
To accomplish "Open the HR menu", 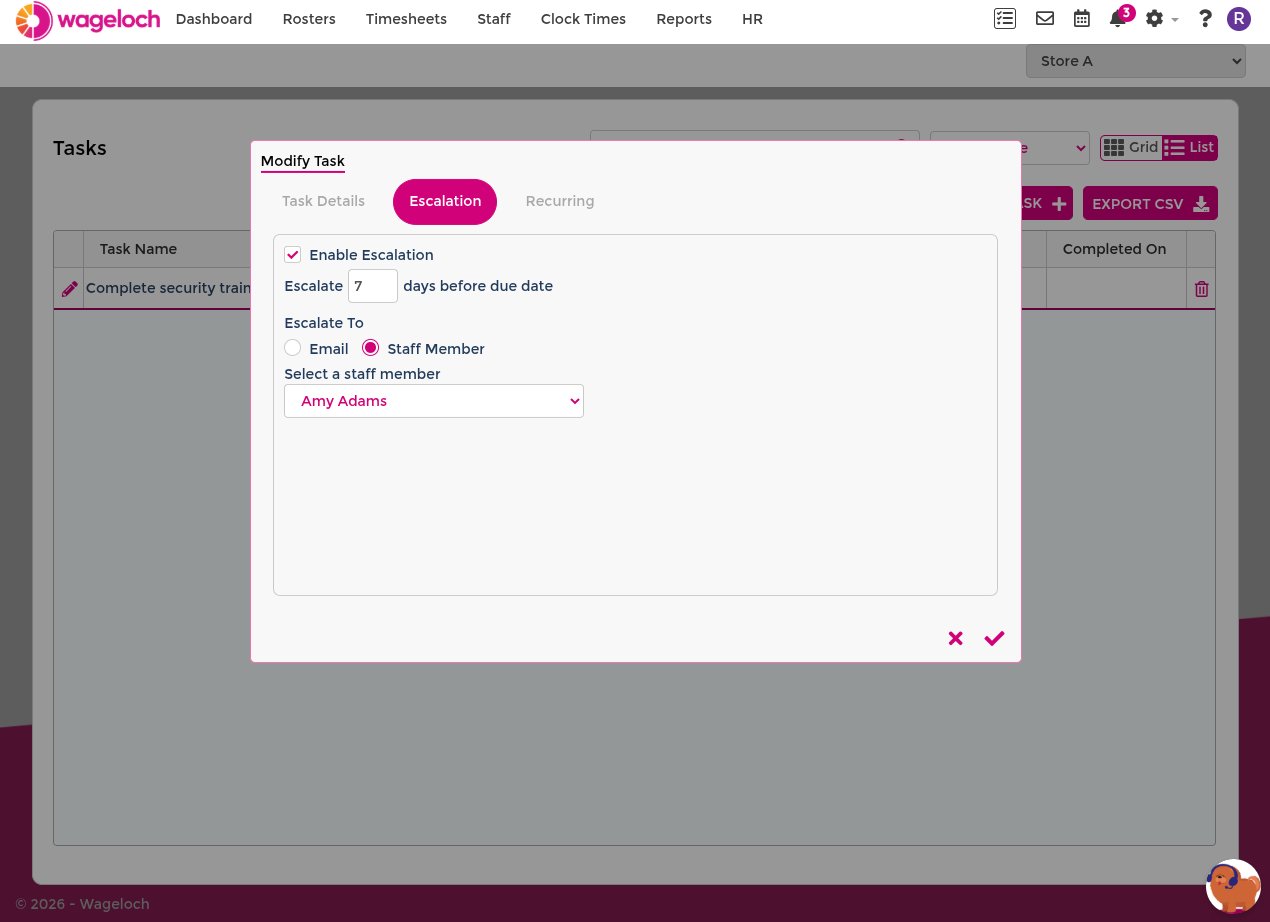I will [x=752, y=19].
